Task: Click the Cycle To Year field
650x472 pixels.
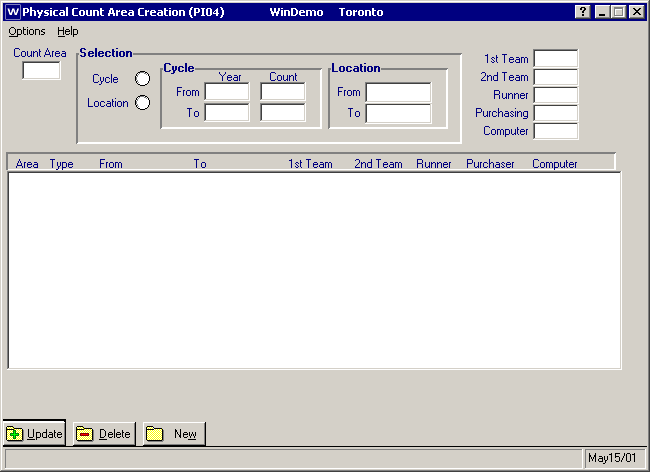Action: [x=227, y=113]
